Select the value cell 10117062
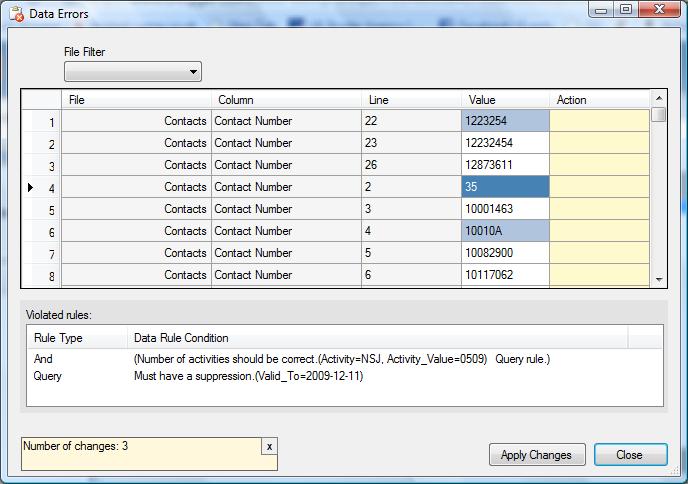688x484 pixels. (505, 274)
